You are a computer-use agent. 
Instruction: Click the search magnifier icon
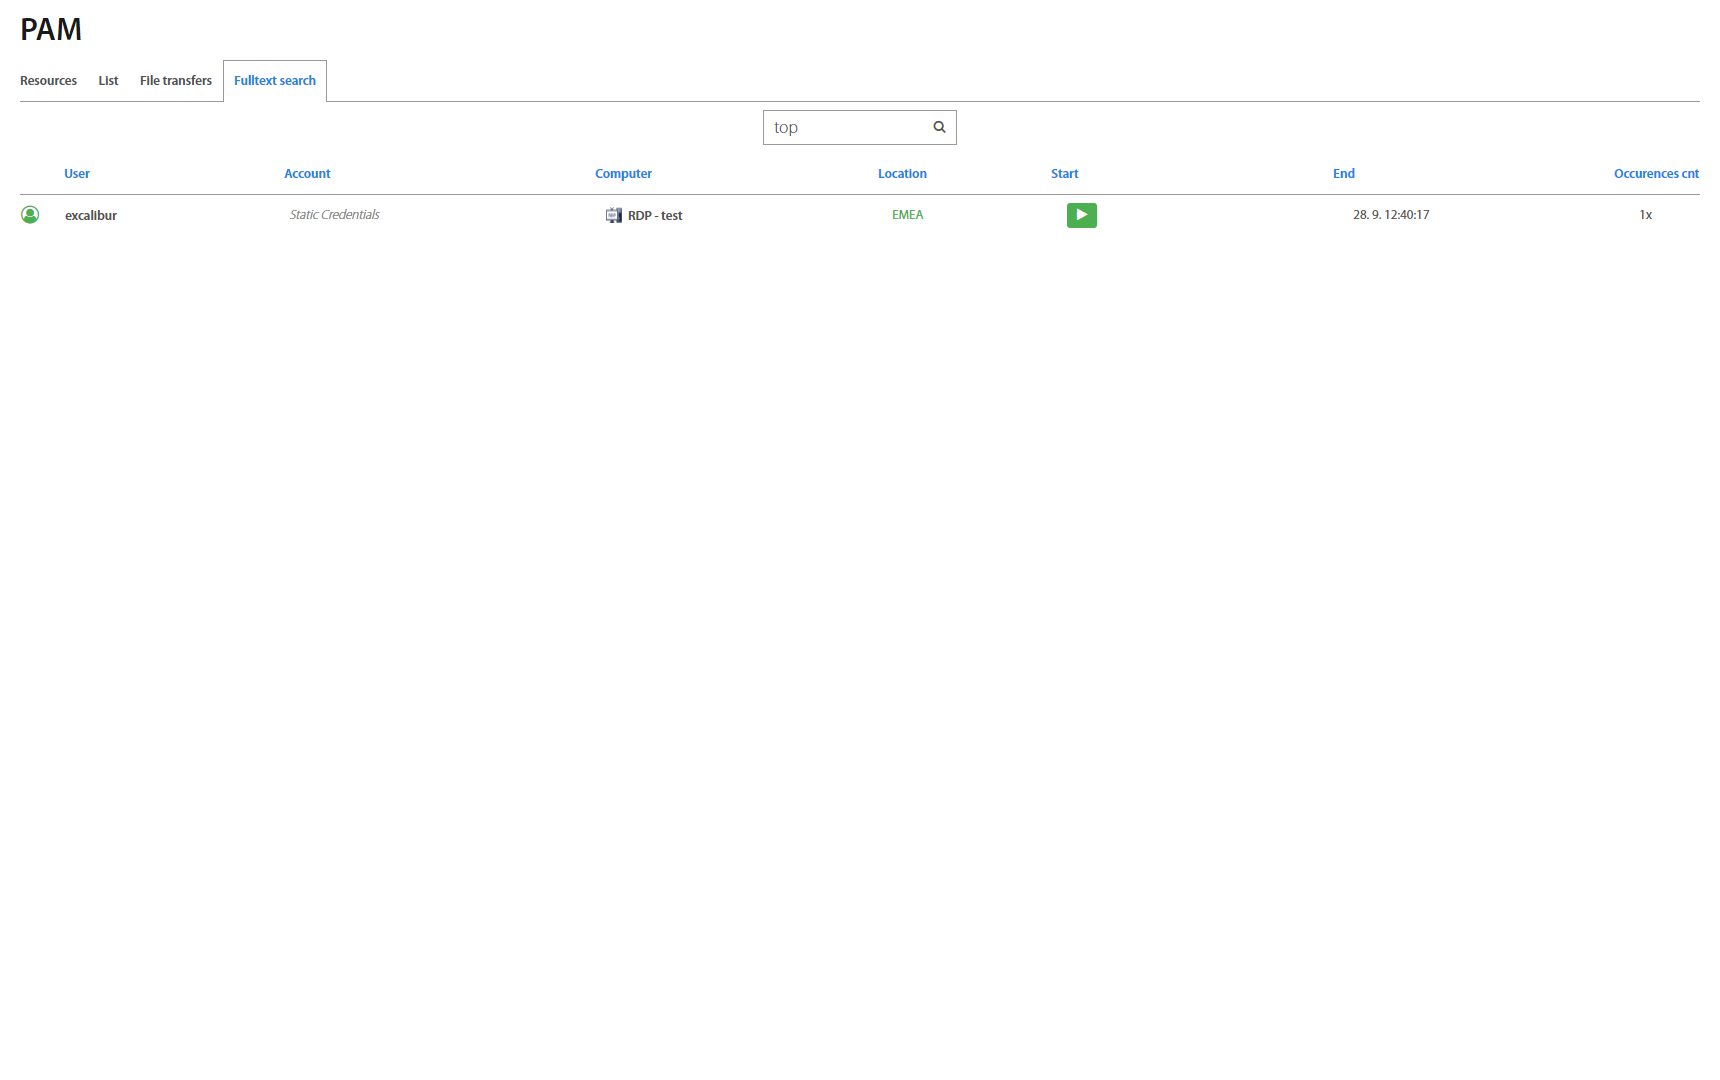(939, 127)
